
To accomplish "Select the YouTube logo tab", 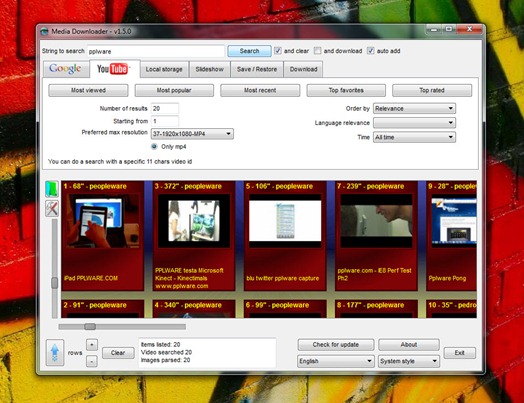I will 114,69.
